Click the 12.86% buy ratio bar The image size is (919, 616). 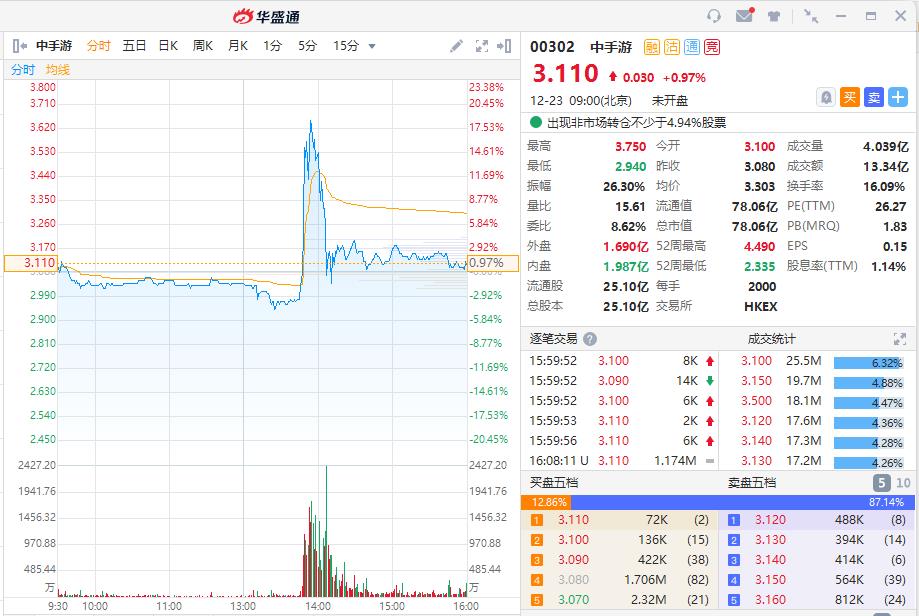pyautogui.click(x=546, y=502)
